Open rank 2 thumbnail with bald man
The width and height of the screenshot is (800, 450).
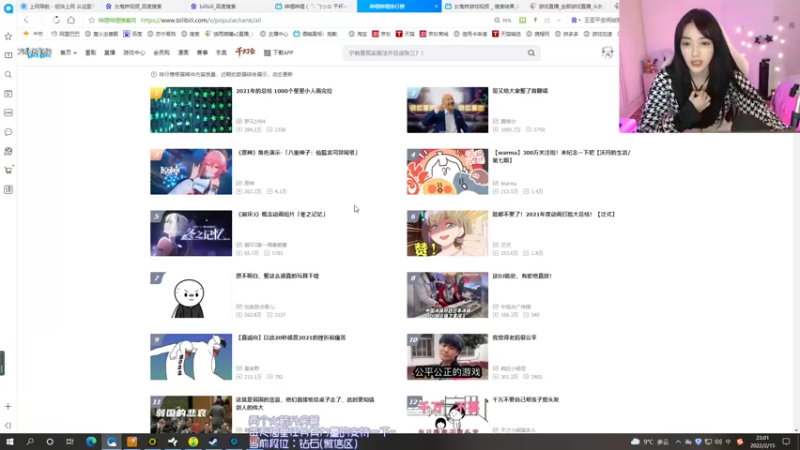(x=447, y=110)
